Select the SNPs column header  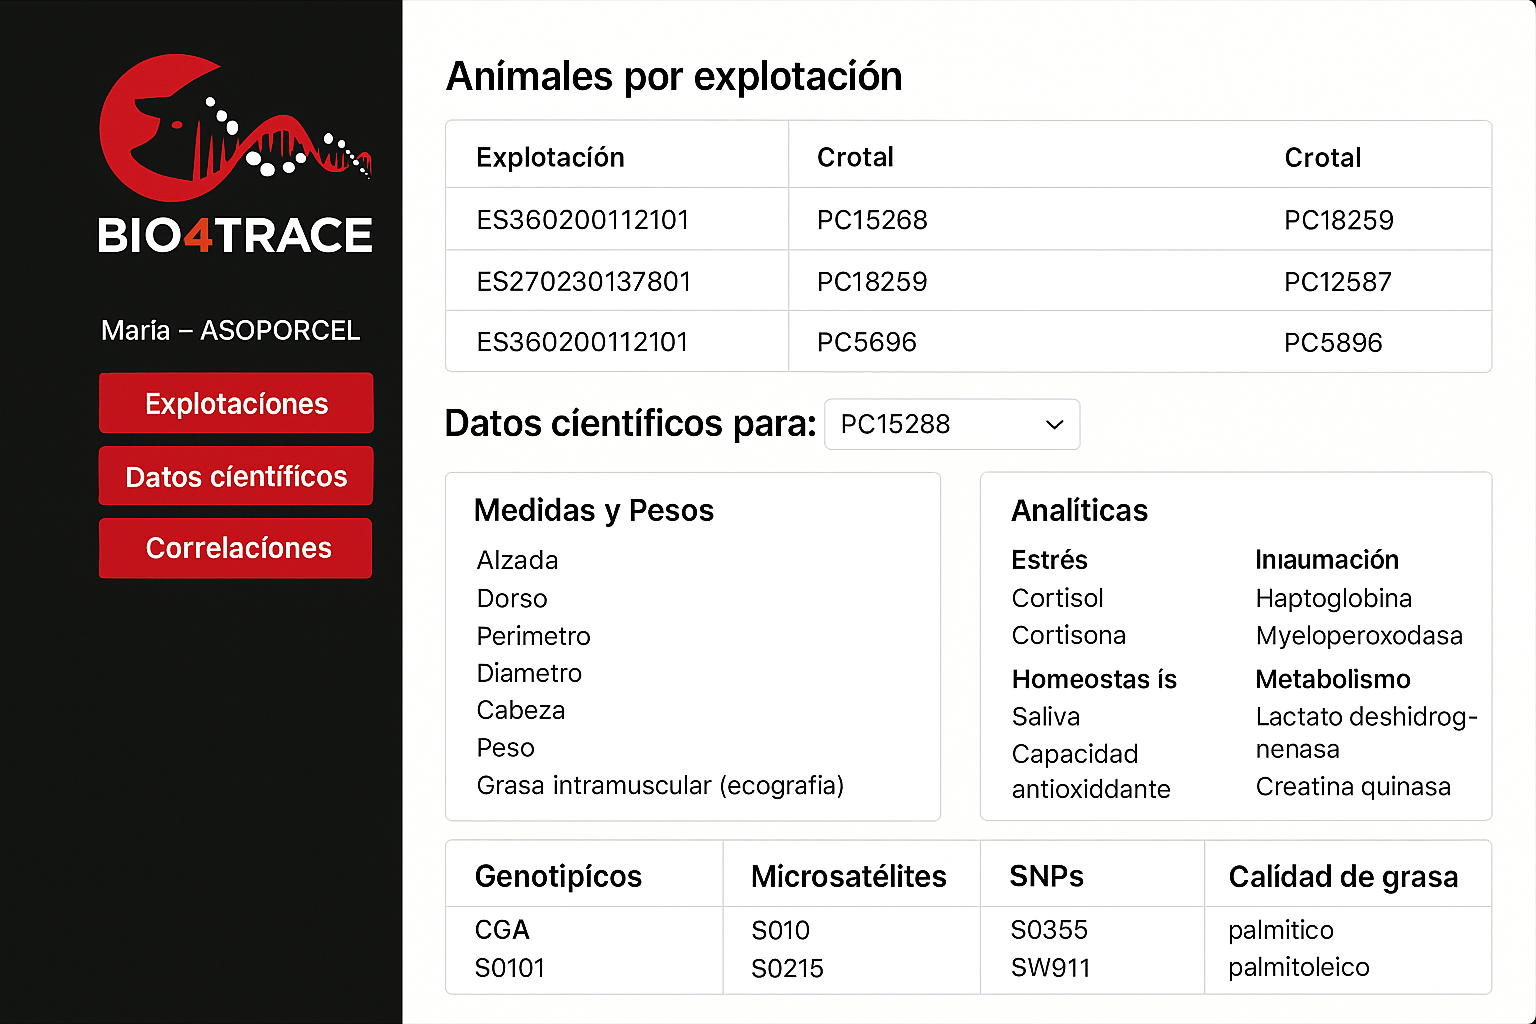[x=1046, y=876]
